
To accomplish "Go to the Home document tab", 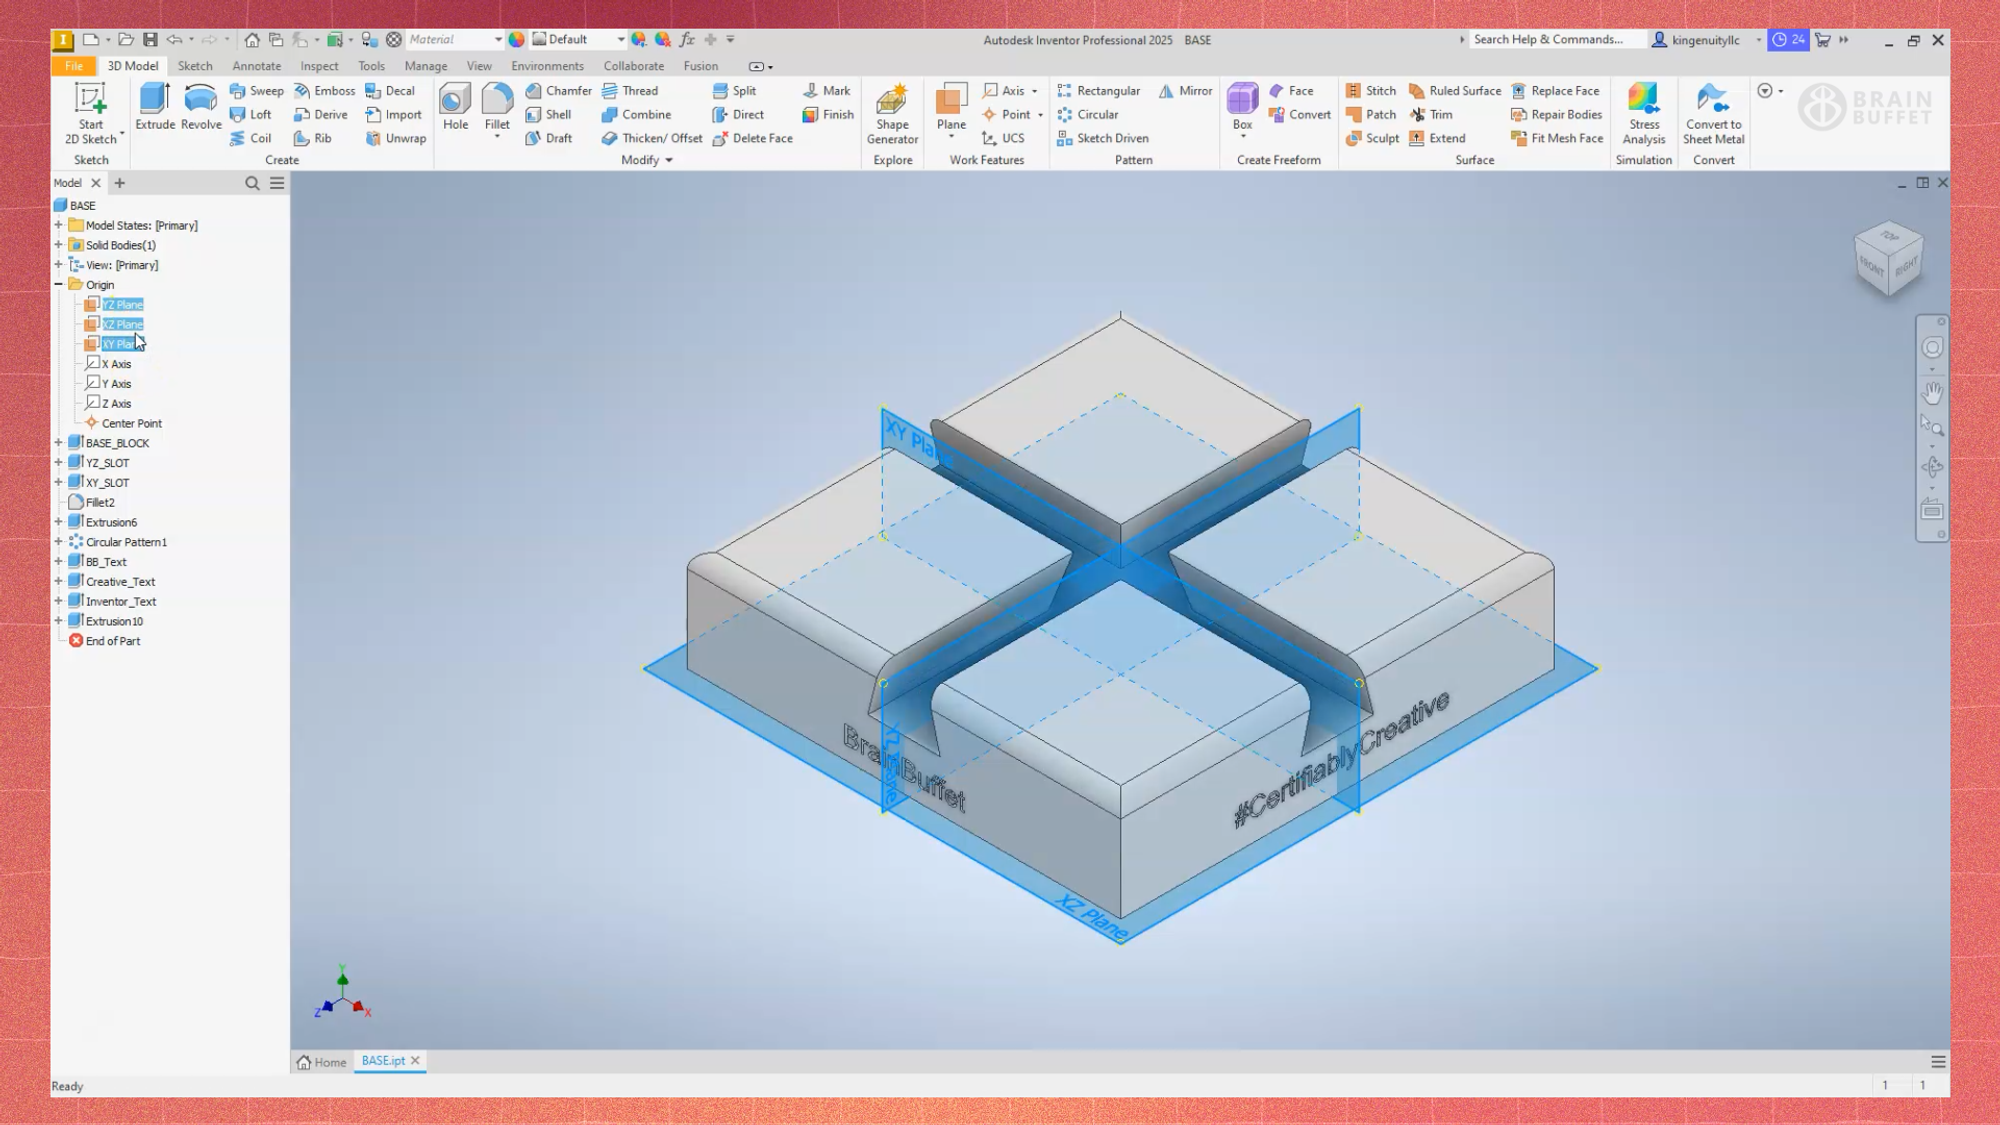I will (321, 1062).
